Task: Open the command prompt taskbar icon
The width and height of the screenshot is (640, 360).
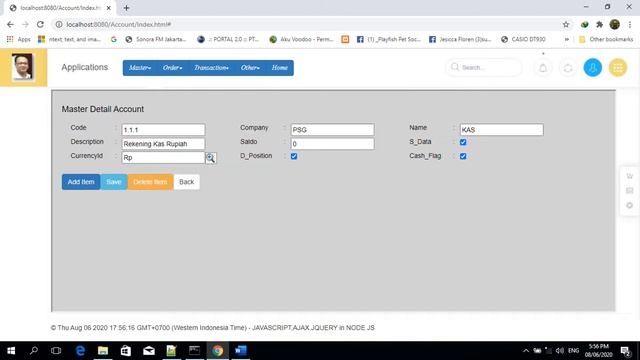Action: click(195, 351)
